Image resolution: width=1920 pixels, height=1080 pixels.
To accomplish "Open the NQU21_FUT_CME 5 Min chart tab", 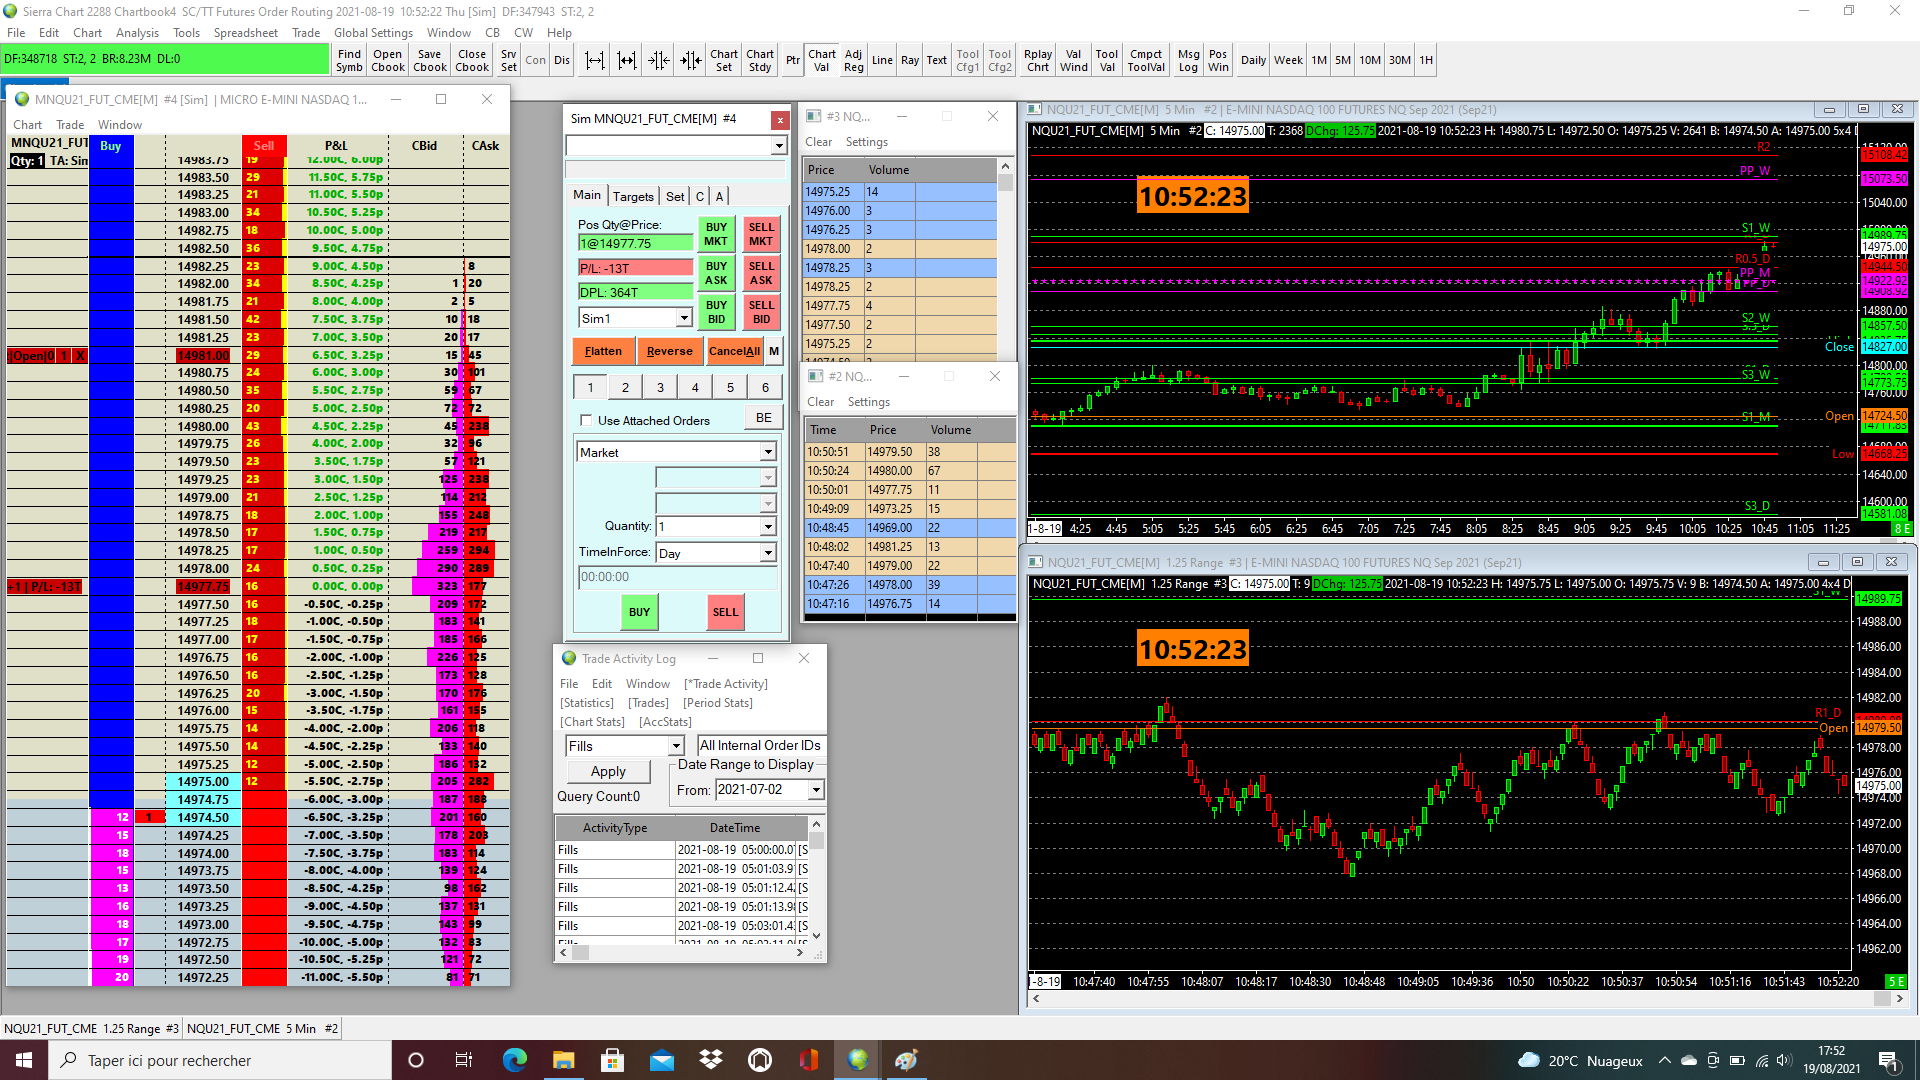I will [x=262, y=1028].
